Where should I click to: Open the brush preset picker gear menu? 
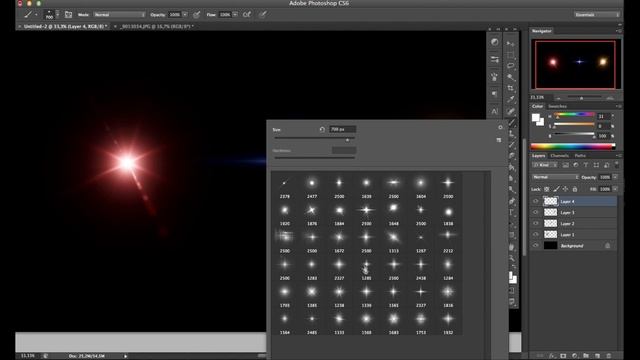[x=500, y=127]
